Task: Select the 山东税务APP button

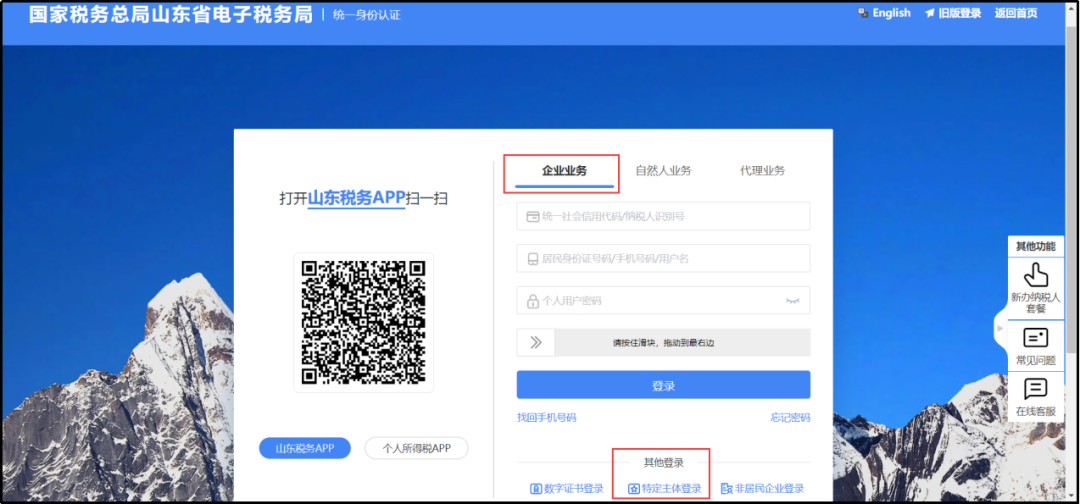Action: point(305,448)
